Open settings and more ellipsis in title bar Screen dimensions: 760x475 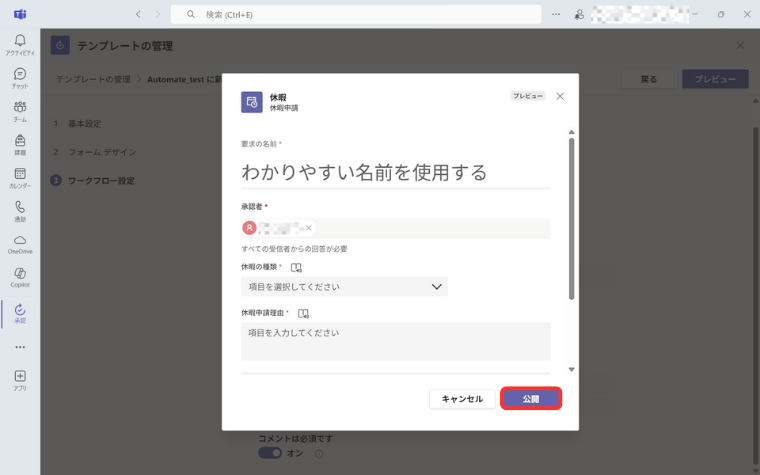556,15
